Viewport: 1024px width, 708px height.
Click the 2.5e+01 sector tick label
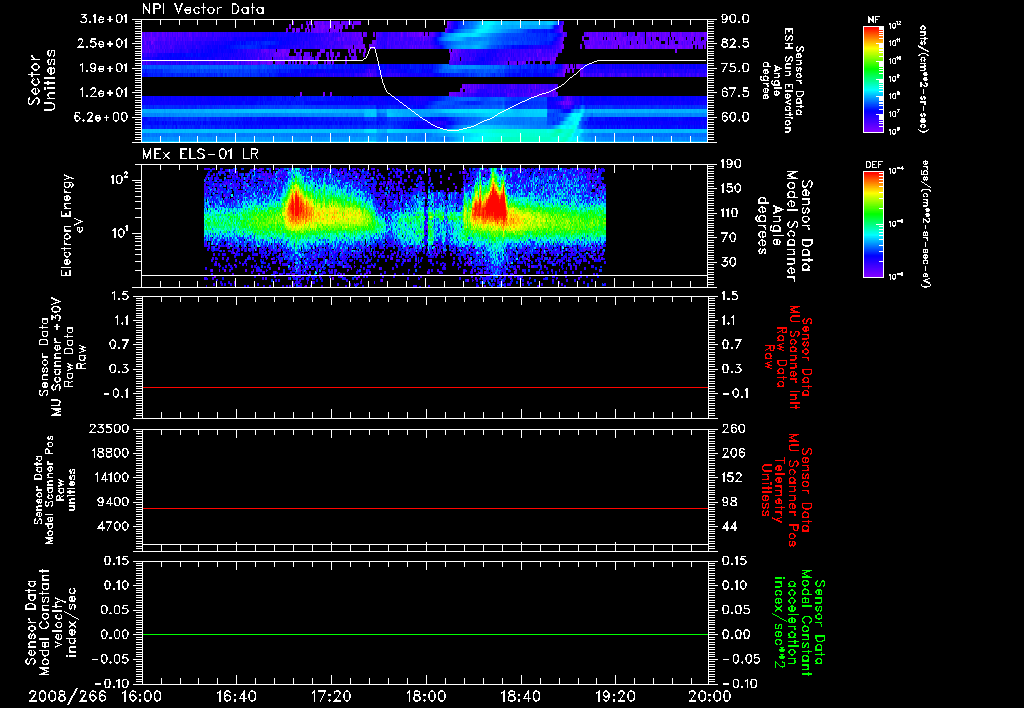point(105,43)
